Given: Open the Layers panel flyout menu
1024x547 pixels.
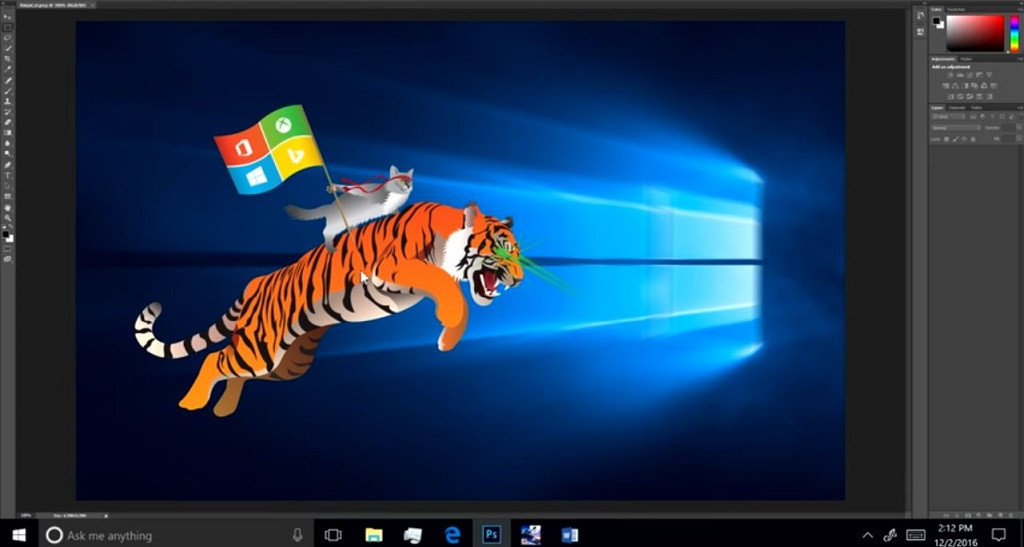Looking at the screenshot, I should tap(1020, 108).
